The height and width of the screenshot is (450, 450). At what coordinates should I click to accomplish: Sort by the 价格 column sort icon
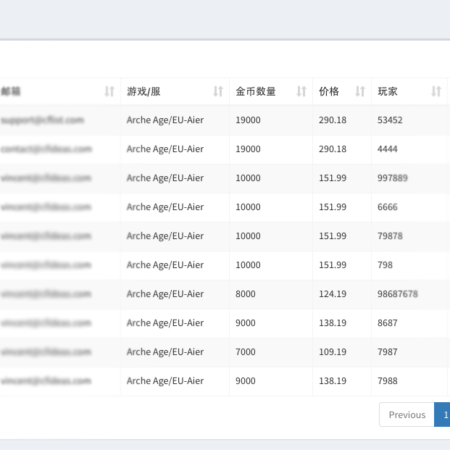pos(360,91)
